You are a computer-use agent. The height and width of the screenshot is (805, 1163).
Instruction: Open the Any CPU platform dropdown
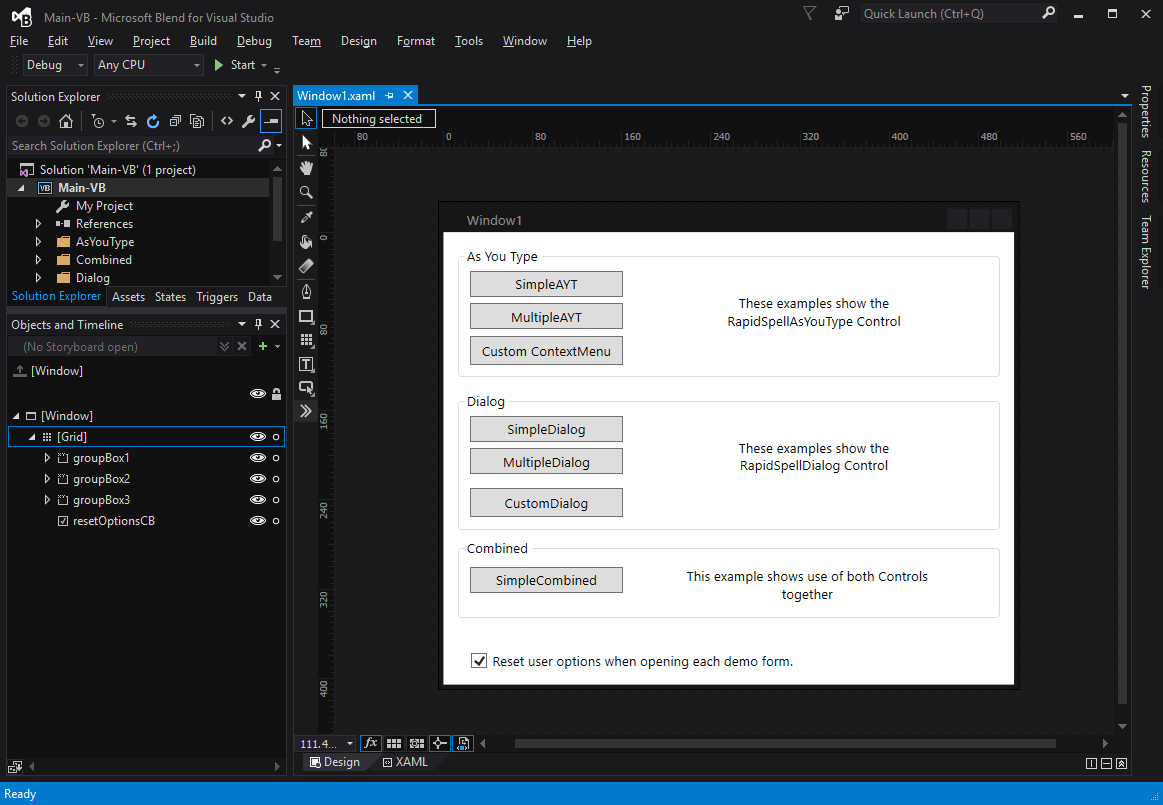(197, 65)
